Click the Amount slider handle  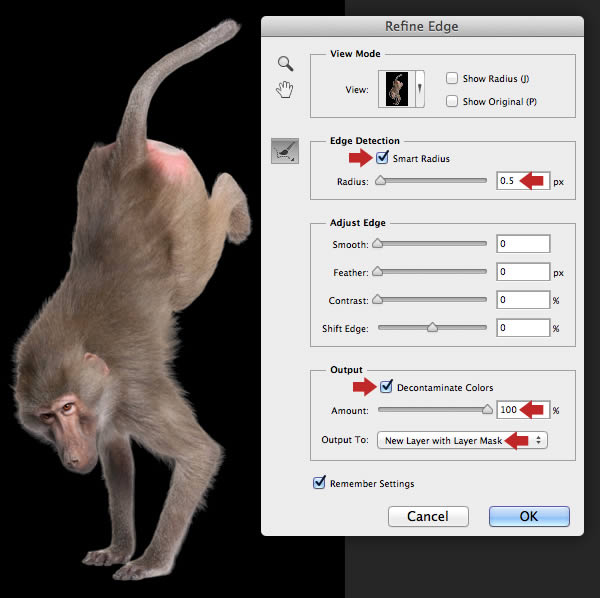(487, 409)
